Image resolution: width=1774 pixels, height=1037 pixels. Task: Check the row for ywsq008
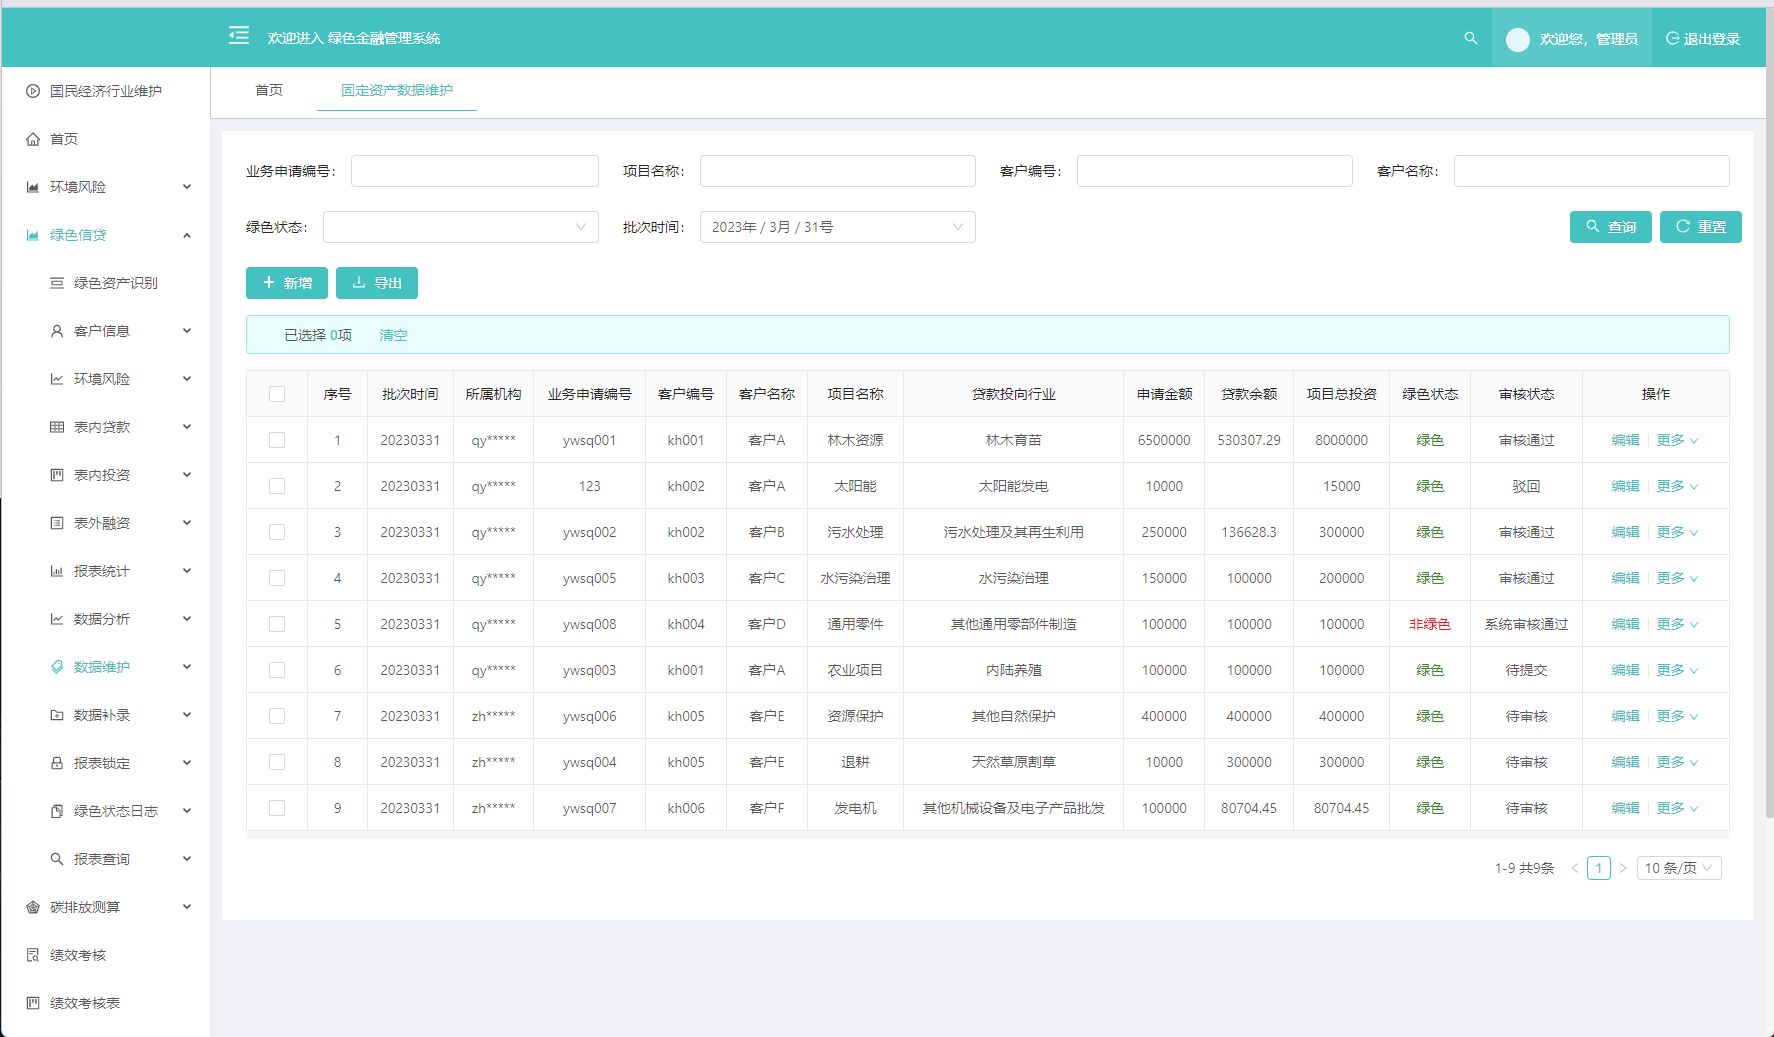click(x=277, y=624)
